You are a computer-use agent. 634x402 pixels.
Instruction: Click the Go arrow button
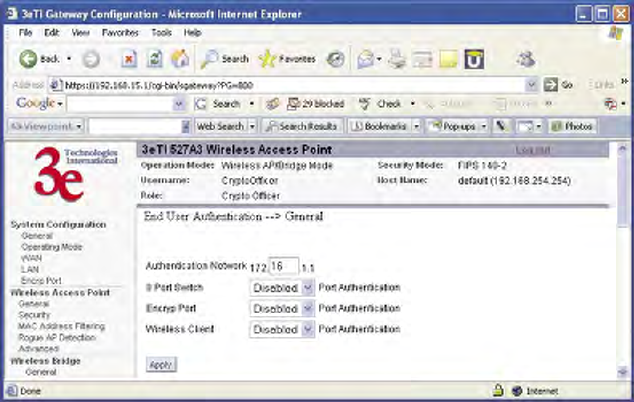click(x=558, y=85)
